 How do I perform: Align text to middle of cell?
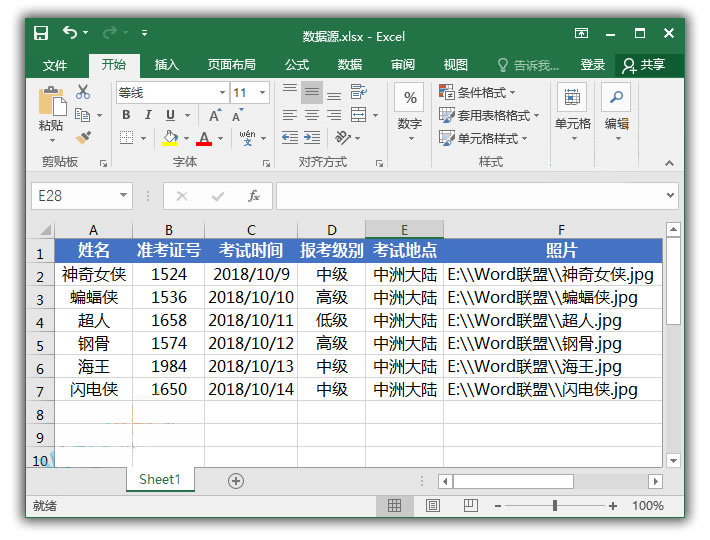pyautogui.click(x=312, y=92)
